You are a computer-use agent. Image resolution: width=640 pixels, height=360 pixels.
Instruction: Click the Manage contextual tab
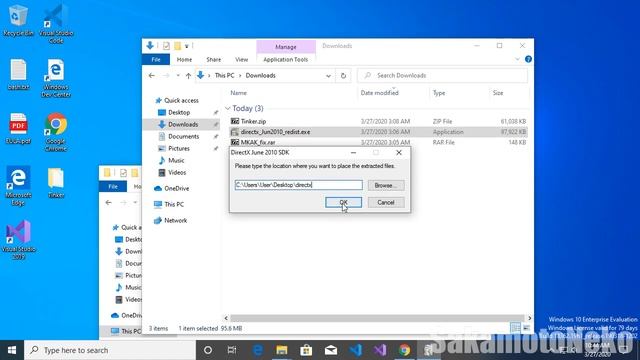pos(286,47)
